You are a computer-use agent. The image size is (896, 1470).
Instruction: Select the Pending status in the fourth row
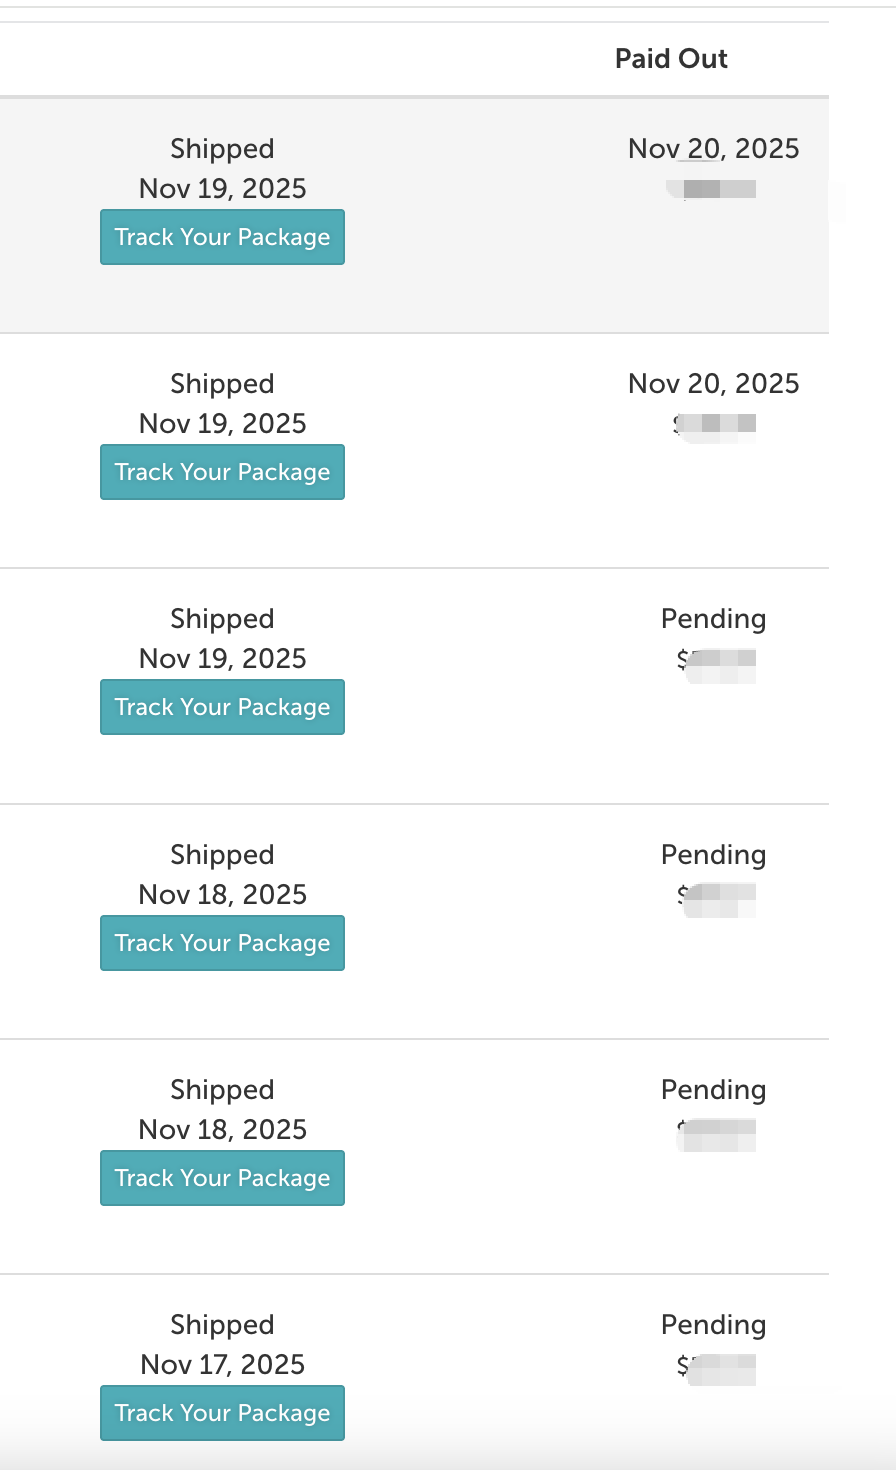coord(713,855)
